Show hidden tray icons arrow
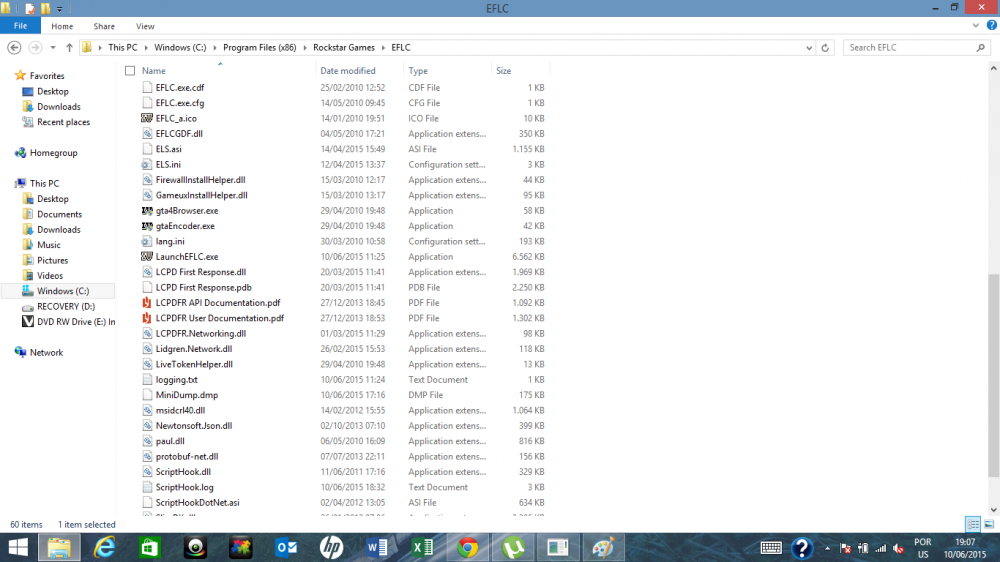This screenshot has width=1000, height=562. [827, 549]
